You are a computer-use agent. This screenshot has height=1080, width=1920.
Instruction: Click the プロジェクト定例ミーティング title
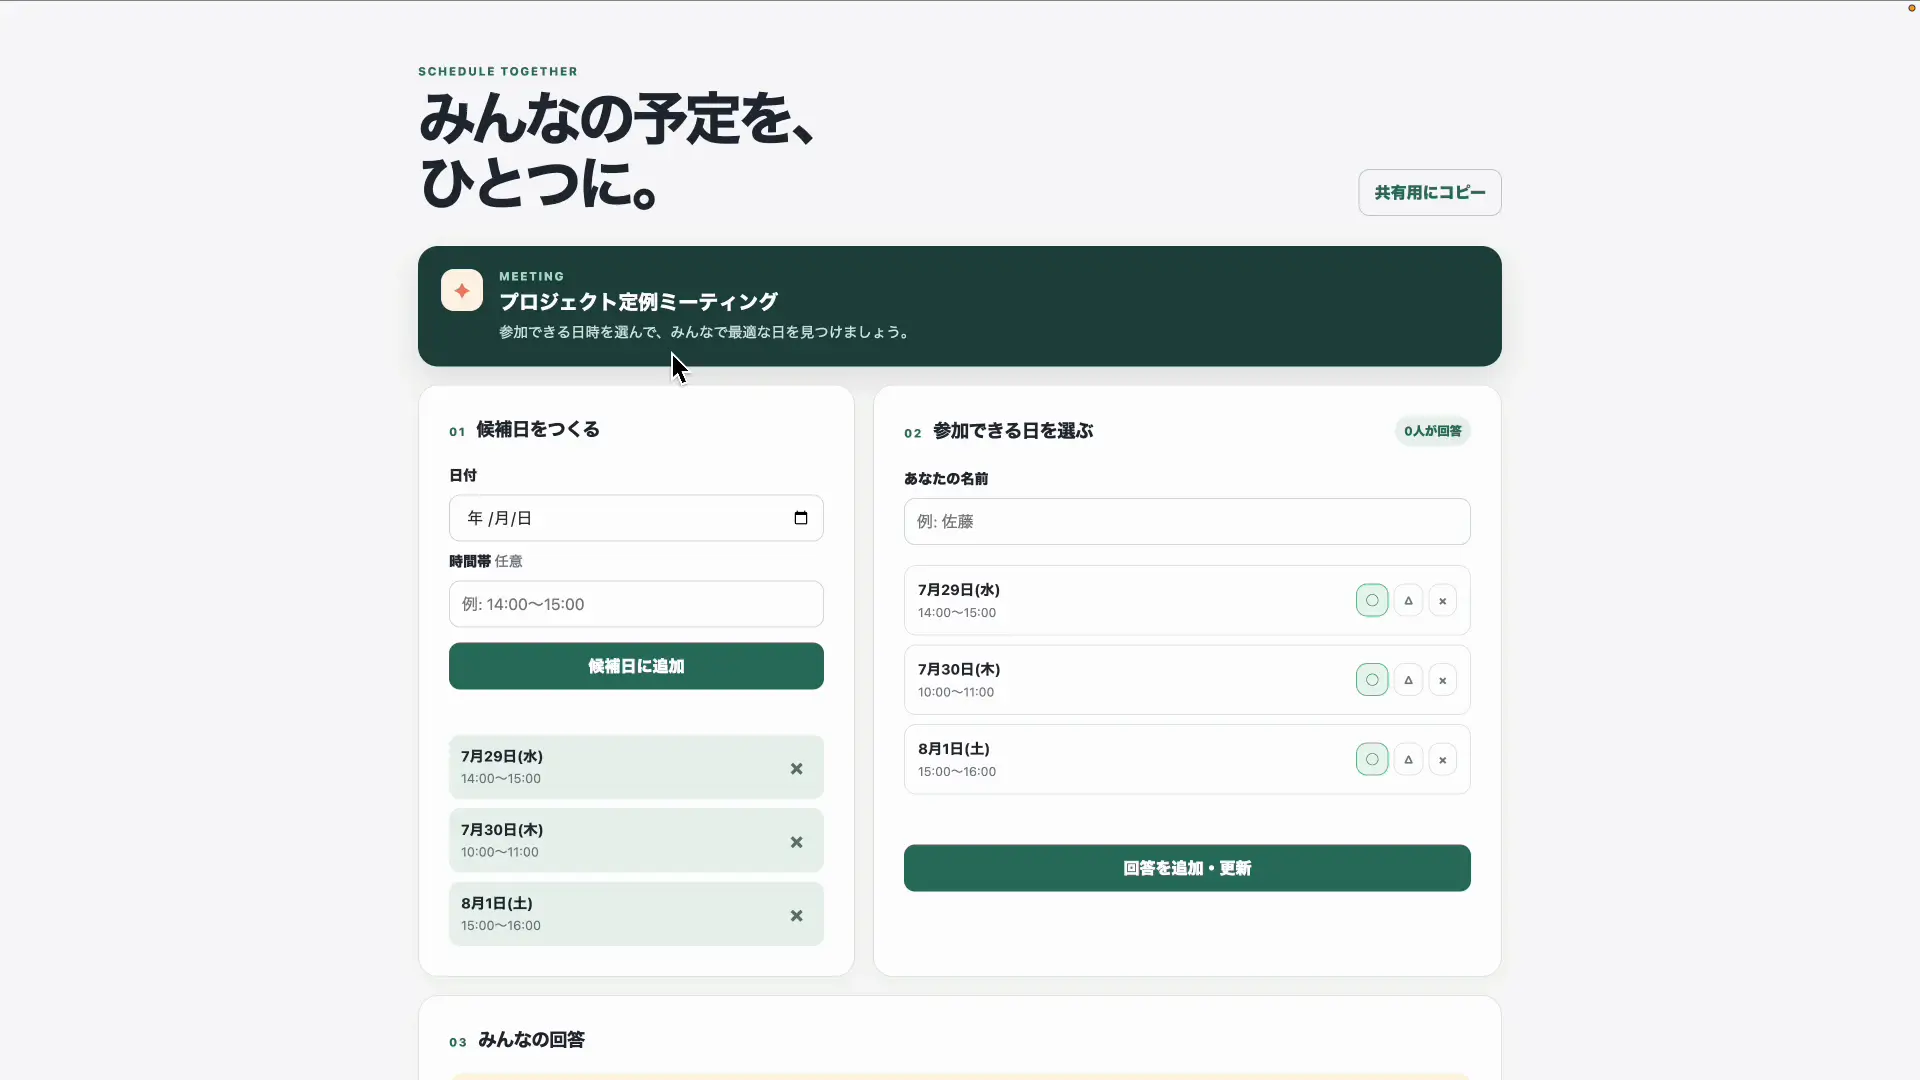638,302
